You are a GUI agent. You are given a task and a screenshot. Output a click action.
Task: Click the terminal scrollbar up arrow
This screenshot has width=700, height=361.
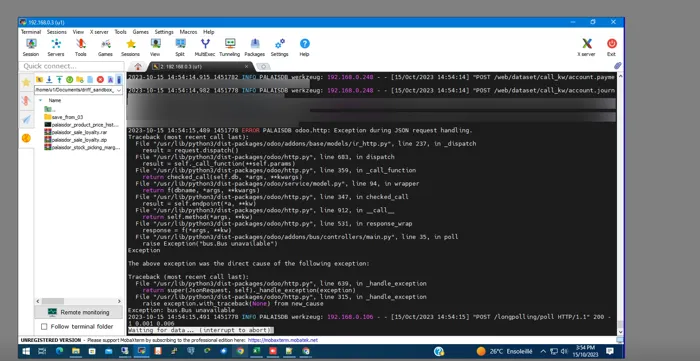pyautogui.click(x=620, y=77)
